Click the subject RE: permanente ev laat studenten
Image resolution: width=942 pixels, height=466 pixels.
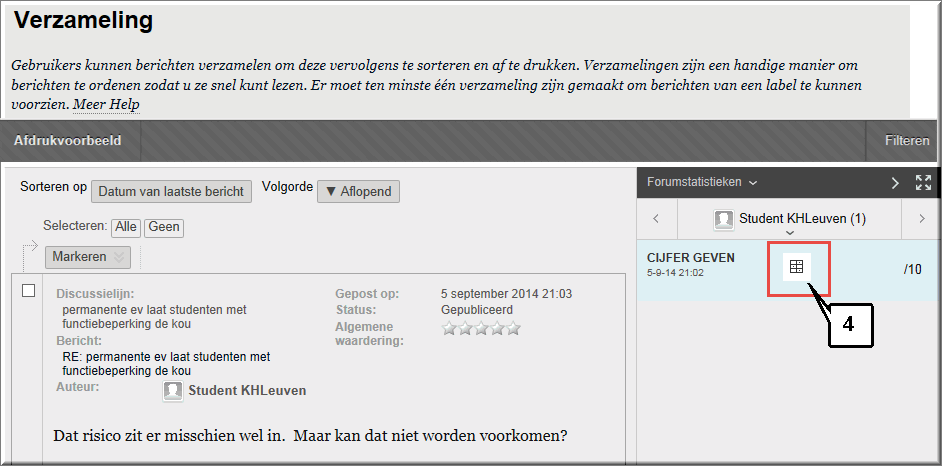click(166, 364)
